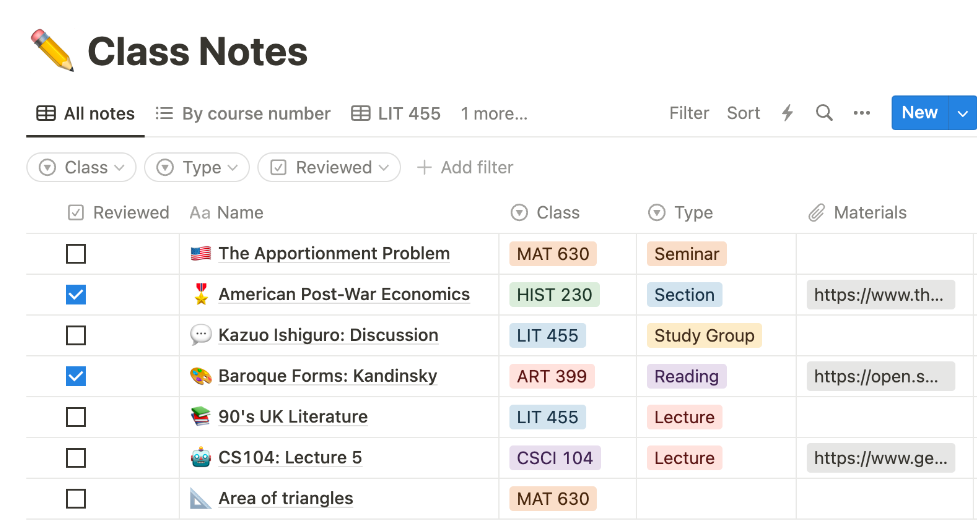Click the arrow next to New button

point(963,113)
